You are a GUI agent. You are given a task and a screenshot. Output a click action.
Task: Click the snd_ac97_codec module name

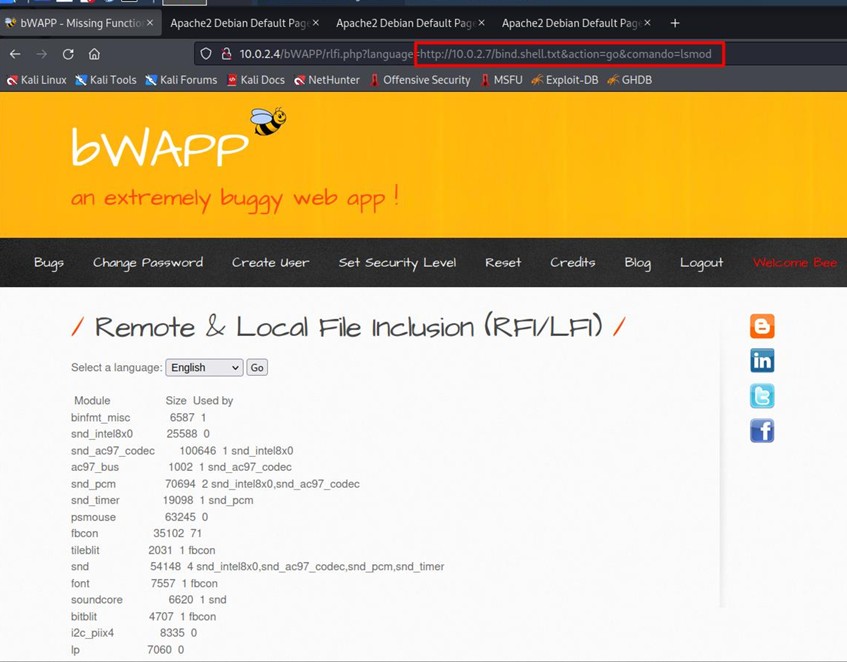click(113, 451)
